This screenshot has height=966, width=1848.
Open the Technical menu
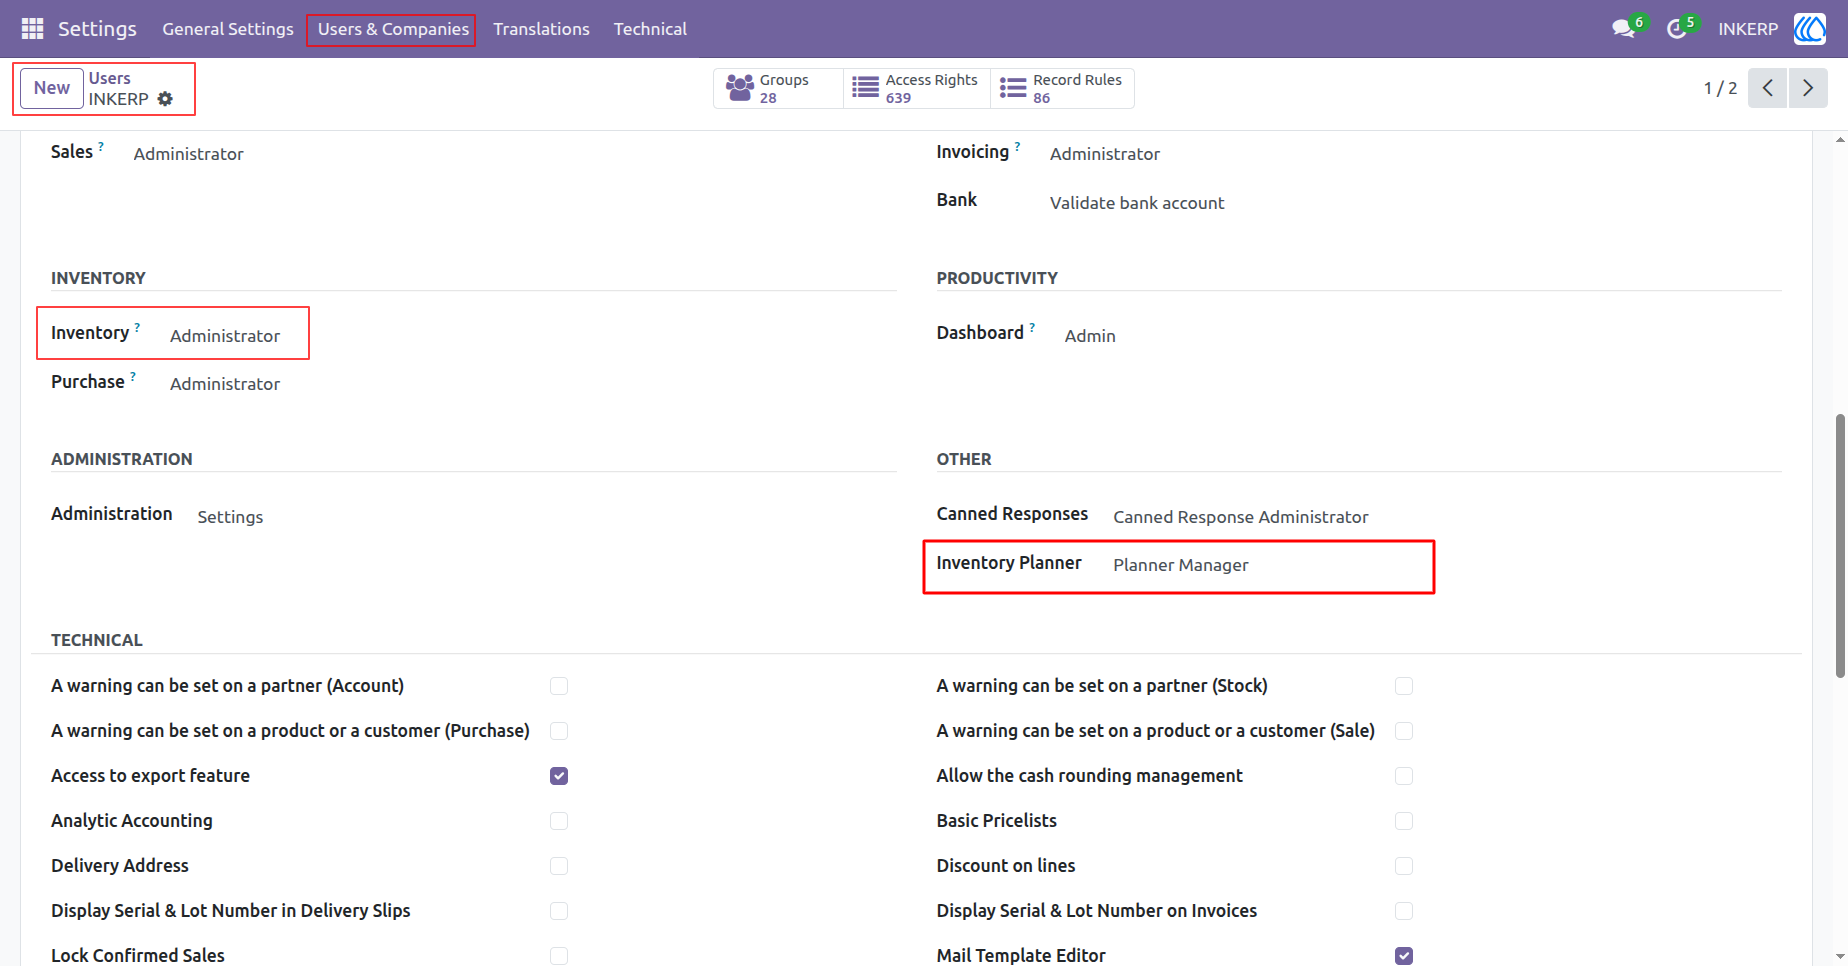click(x=650, y=29)
